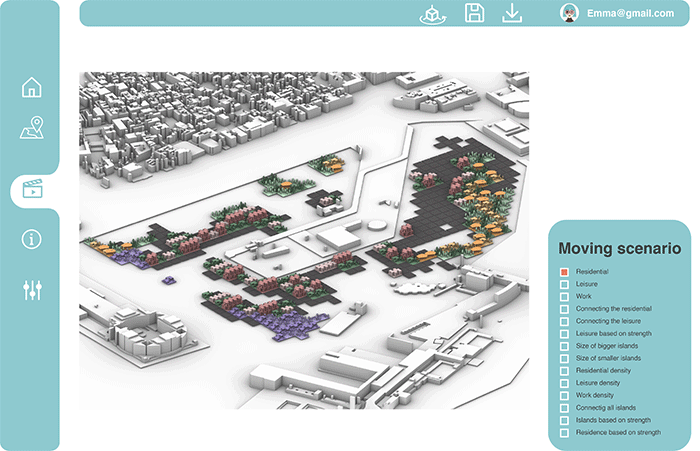Click the download arrow icon
The height and width of the screenshot is (451, 700).
coord(512,13)
